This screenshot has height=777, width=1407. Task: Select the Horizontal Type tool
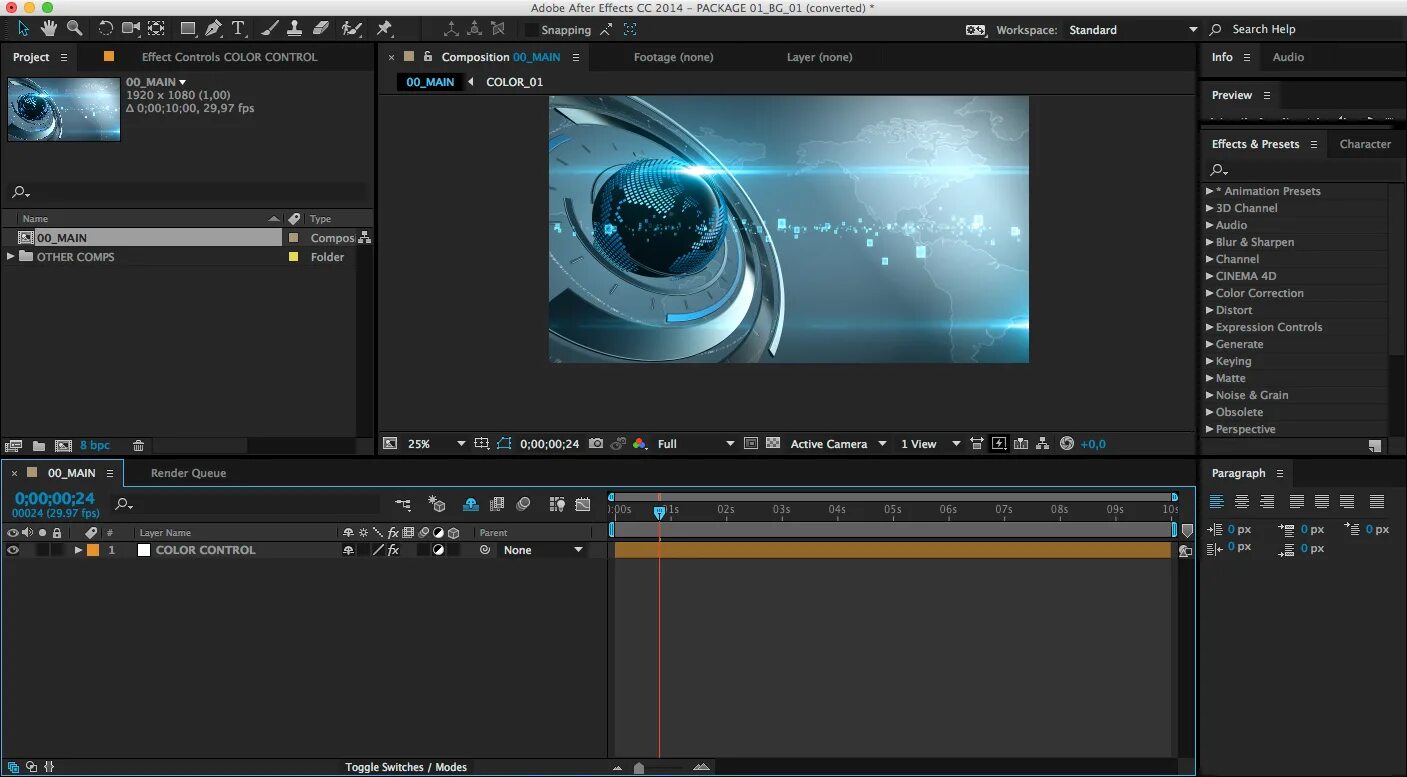pyautogui.click(x=238, y=29)
